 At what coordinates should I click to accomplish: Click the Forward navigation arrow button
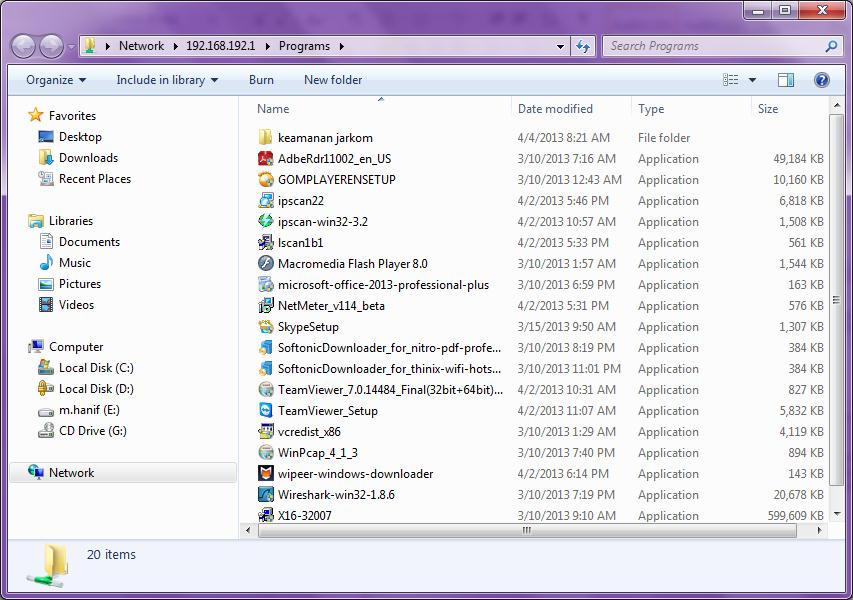pos(51,46)
